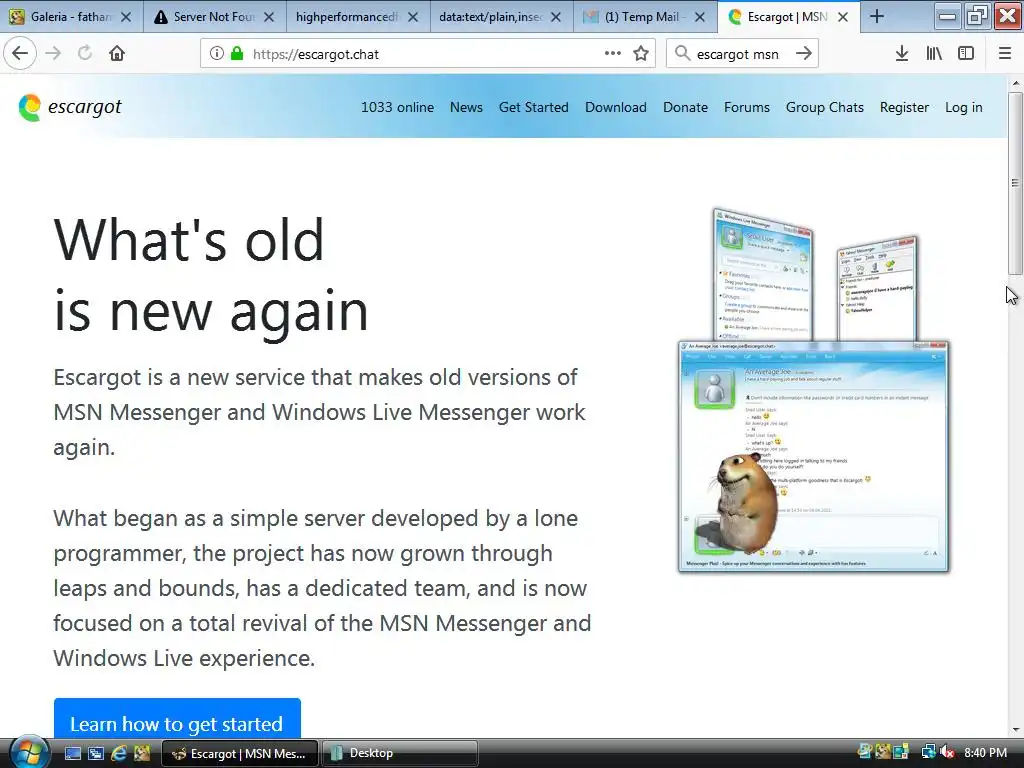1024x768 pixels.
Task: Switch to the Temp Mail tab
Action: coord(645,17)
